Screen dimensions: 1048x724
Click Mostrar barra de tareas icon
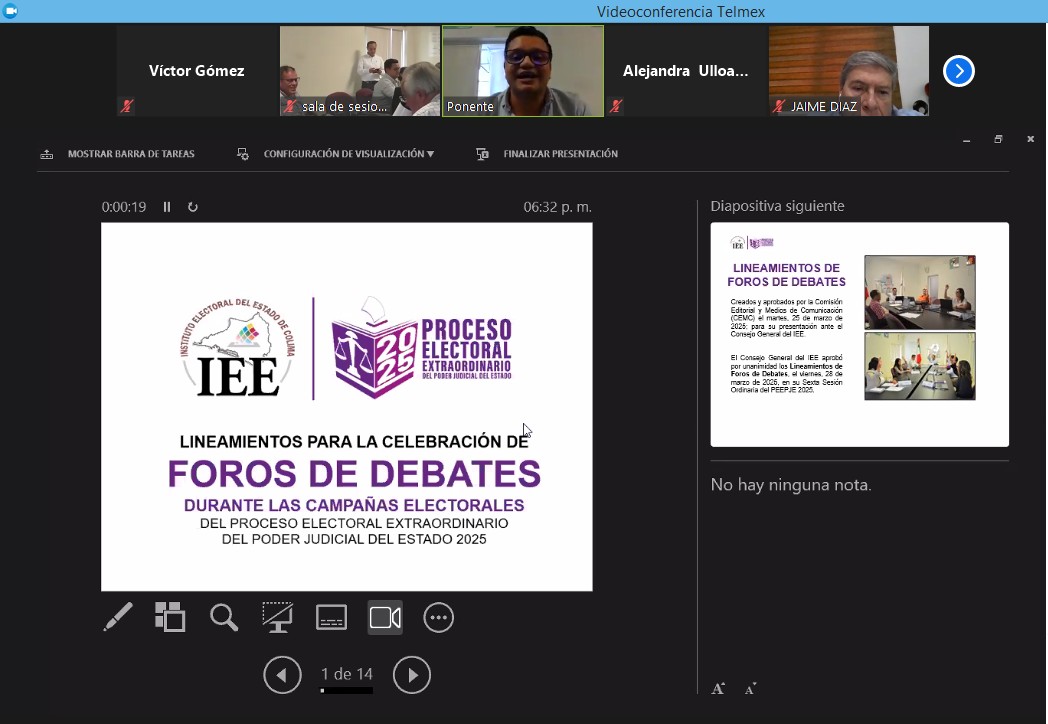click(47, 154)
